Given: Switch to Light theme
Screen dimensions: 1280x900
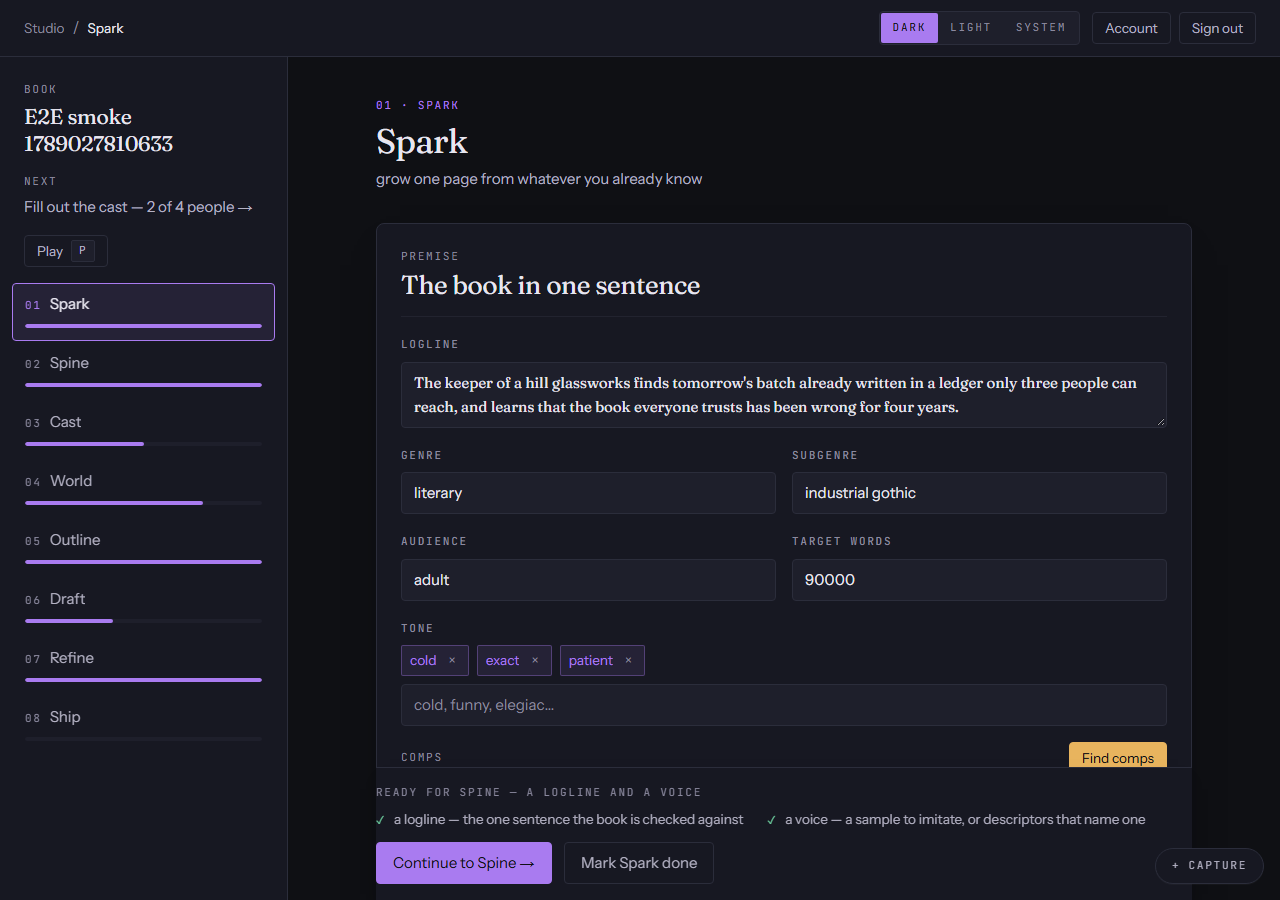Looking at the screenshot, I should [970, 28].
